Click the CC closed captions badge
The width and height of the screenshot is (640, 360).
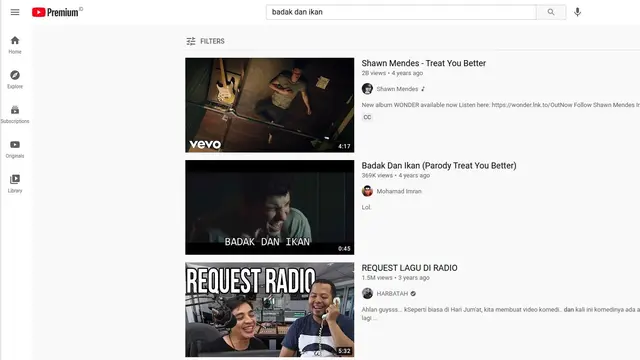(367, 118)
